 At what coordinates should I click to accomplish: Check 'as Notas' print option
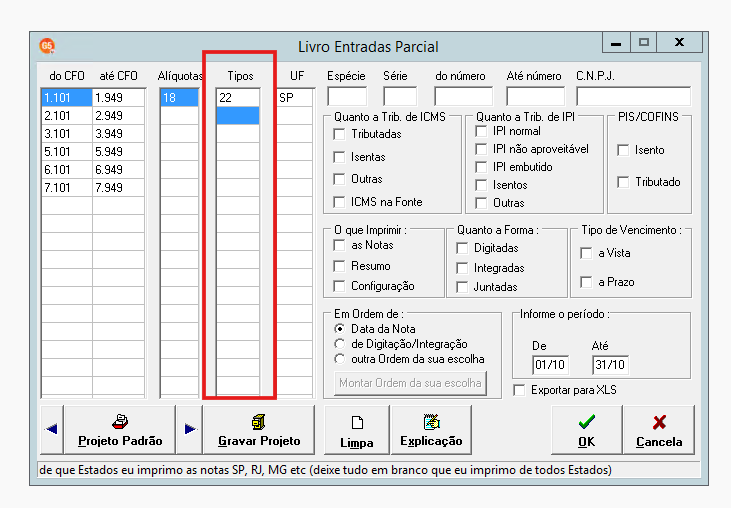(339, 245)
